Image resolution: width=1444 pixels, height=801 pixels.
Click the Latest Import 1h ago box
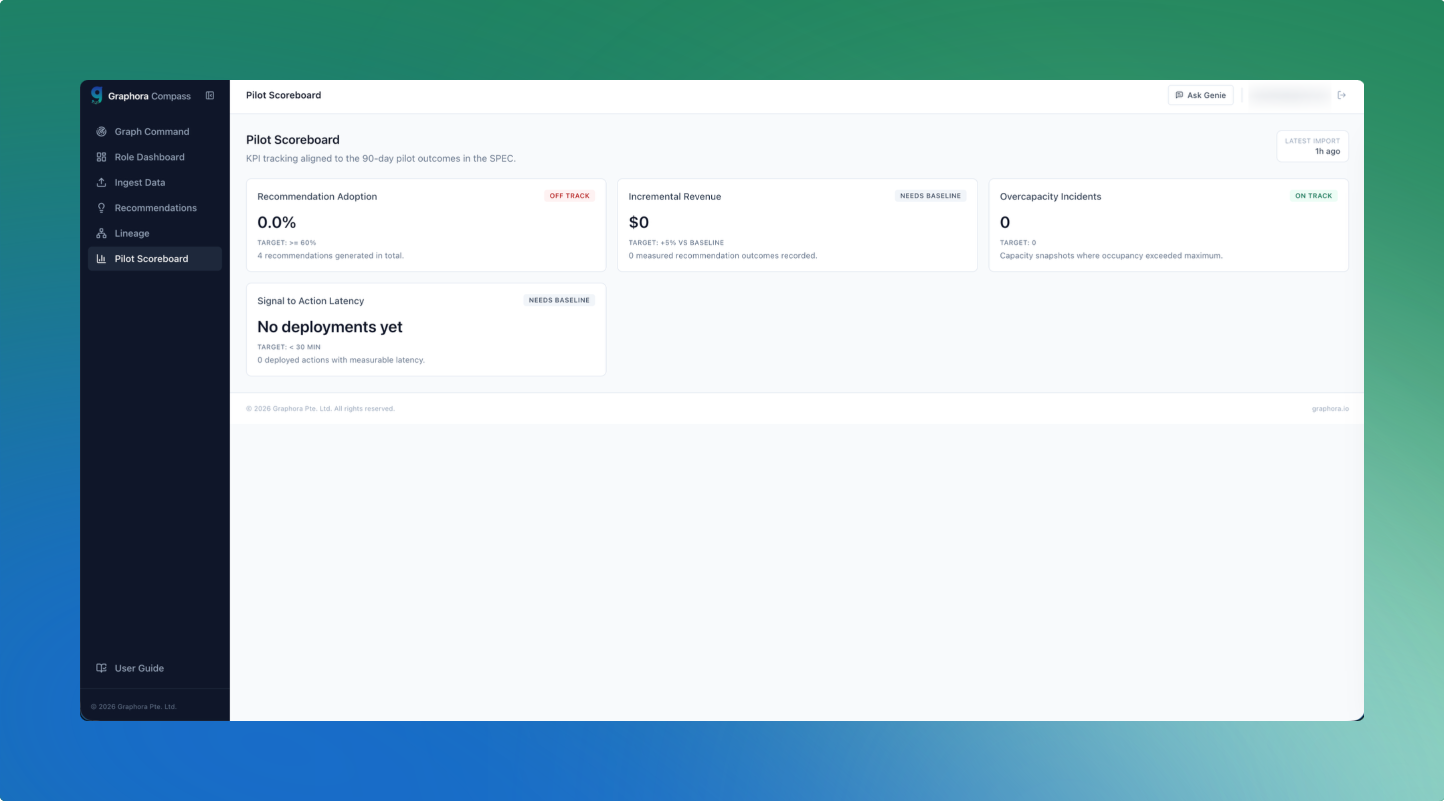[1313, 146]
